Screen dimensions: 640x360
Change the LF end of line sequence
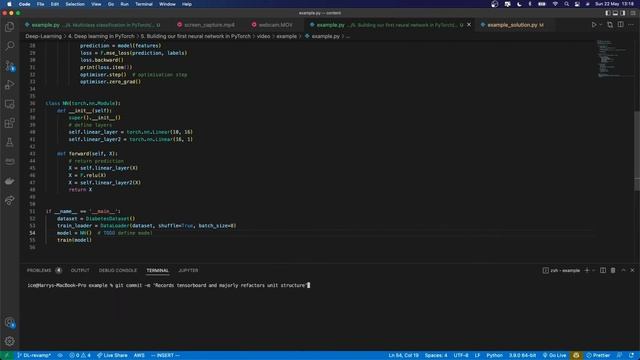pyautogui.click(x=477, y=356)
